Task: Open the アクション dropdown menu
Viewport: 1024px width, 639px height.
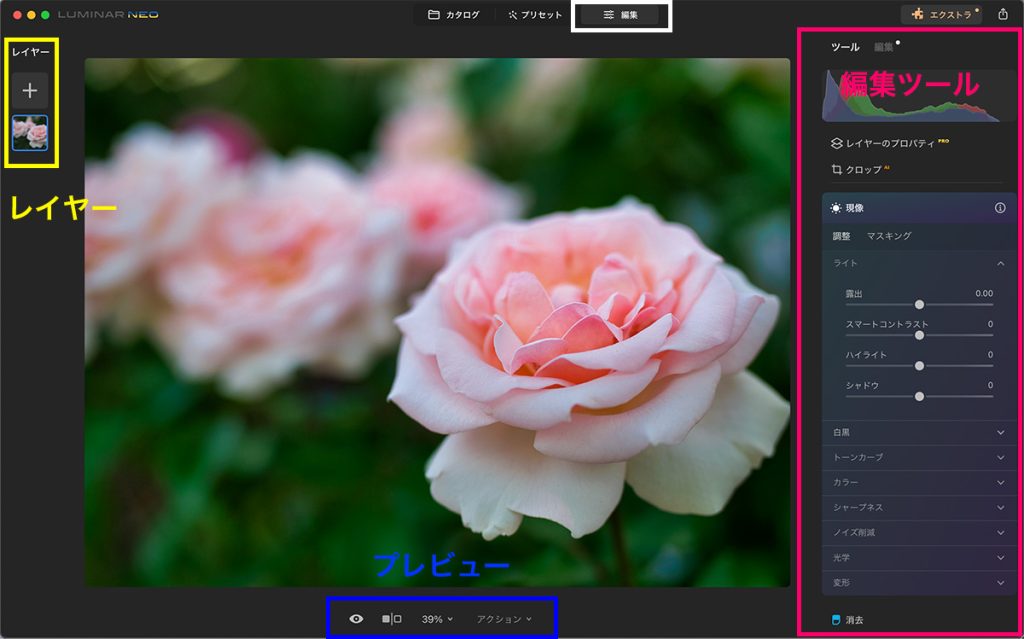Action: coord(504,619)
